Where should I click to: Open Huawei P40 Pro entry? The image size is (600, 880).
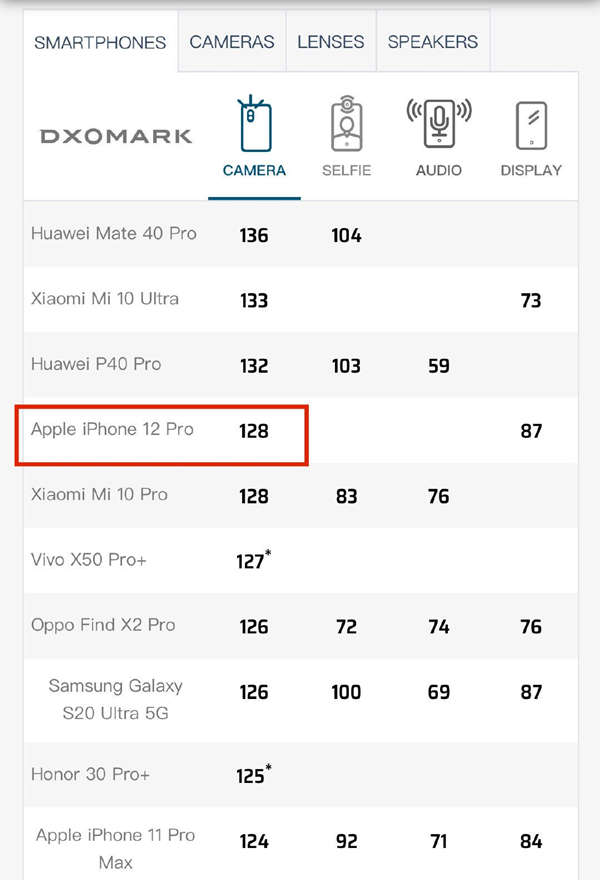pyautogui.click(x=96, y=364)
